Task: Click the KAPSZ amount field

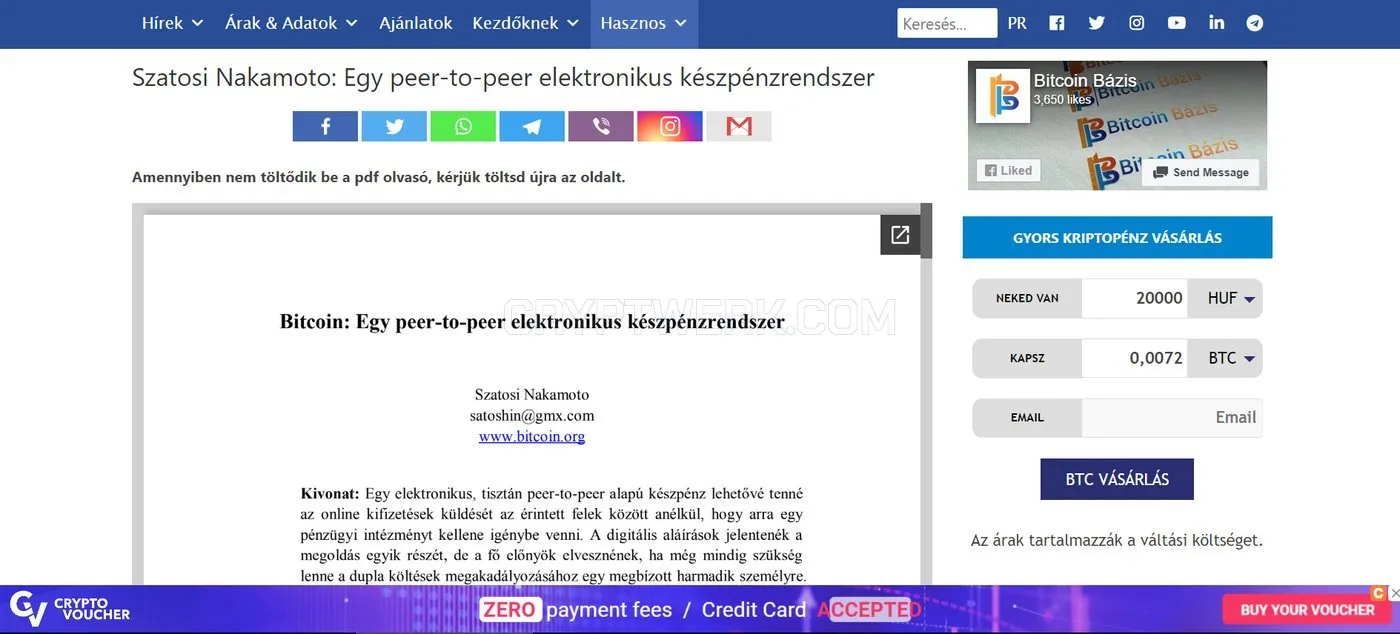Action: [x=1135, y=358]
